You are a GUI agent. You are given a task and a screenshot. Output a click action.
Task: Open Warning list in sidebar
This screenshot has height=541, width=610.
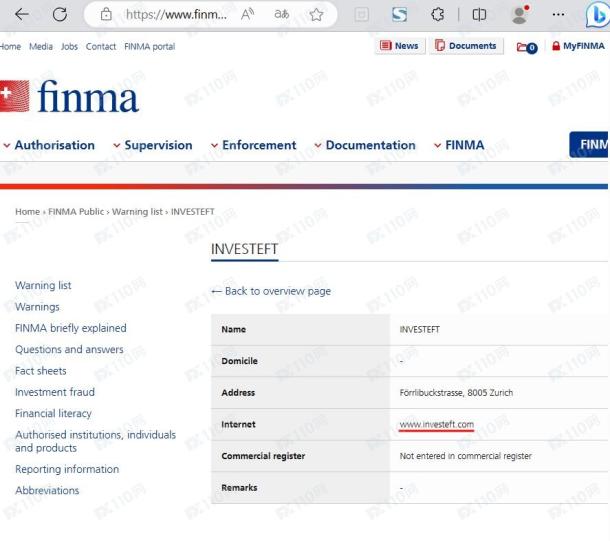coord(43,285)
